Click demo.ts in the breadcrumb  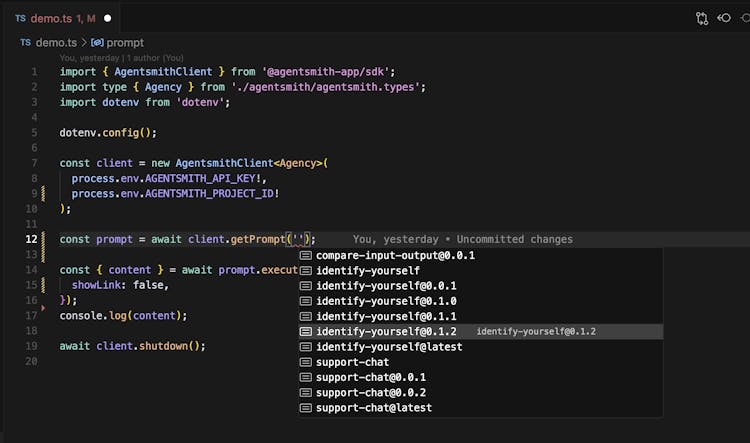[x=56, y=43]
